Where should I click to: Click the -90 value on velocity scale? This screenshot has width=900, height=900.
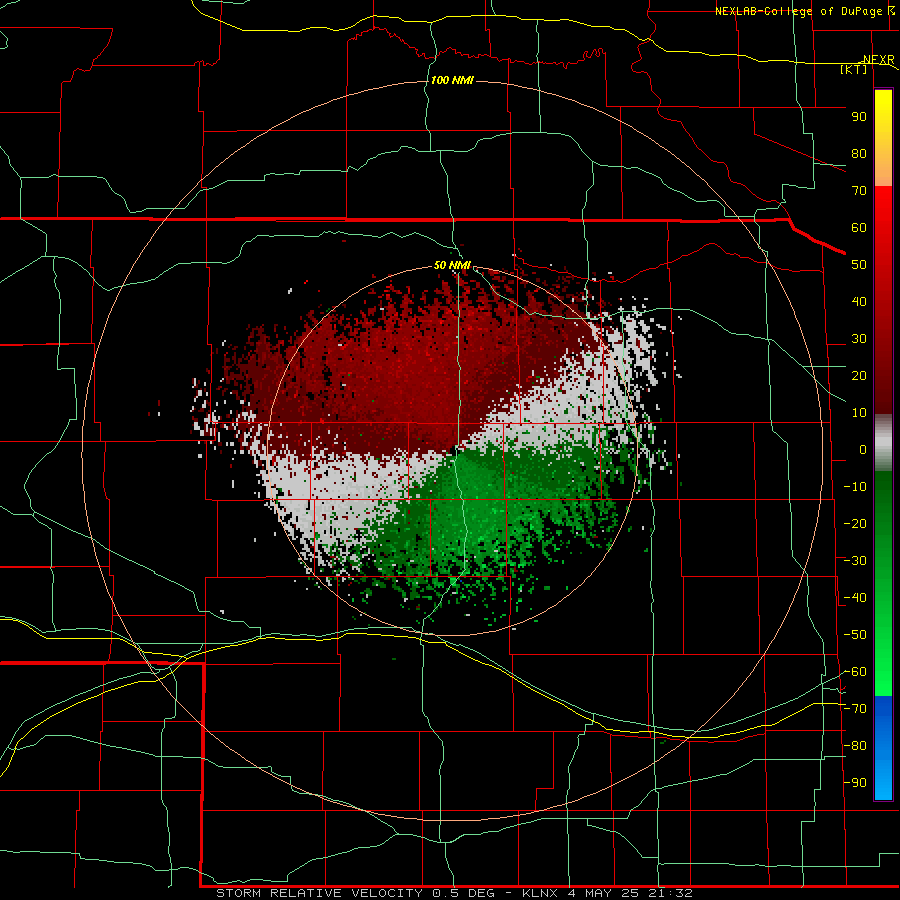pos(855,783)
